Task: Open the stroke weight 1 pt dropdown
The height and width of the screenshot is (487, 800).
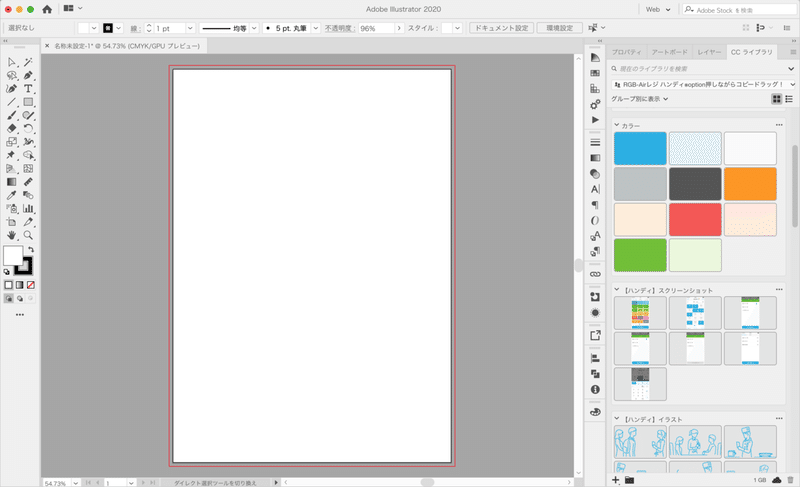Action: [x=190, y=28]
